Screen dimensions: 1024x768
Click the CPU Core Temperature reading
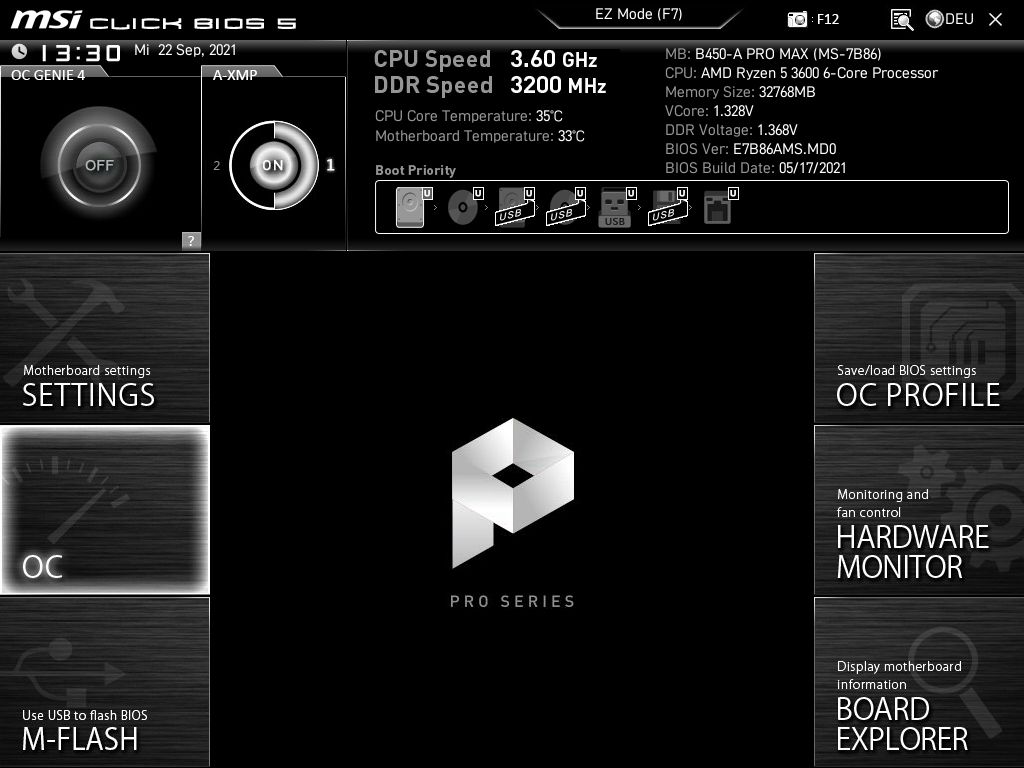[469, 116]
